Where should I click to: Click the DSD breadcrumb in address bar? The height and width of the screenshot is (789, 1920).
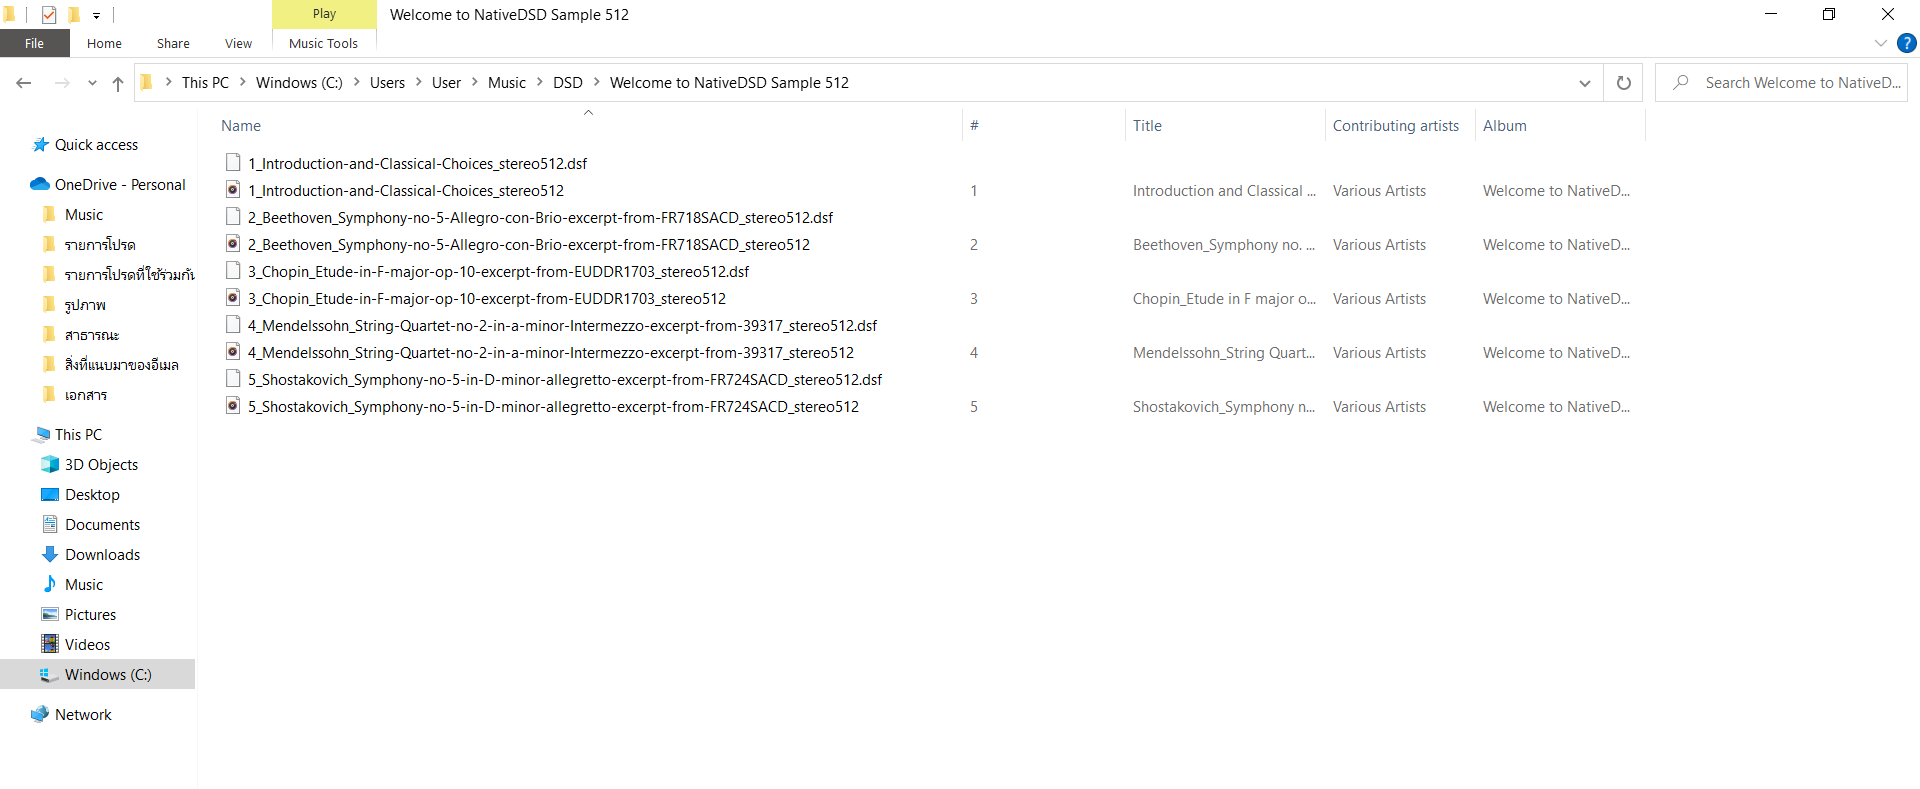point(567,83)
